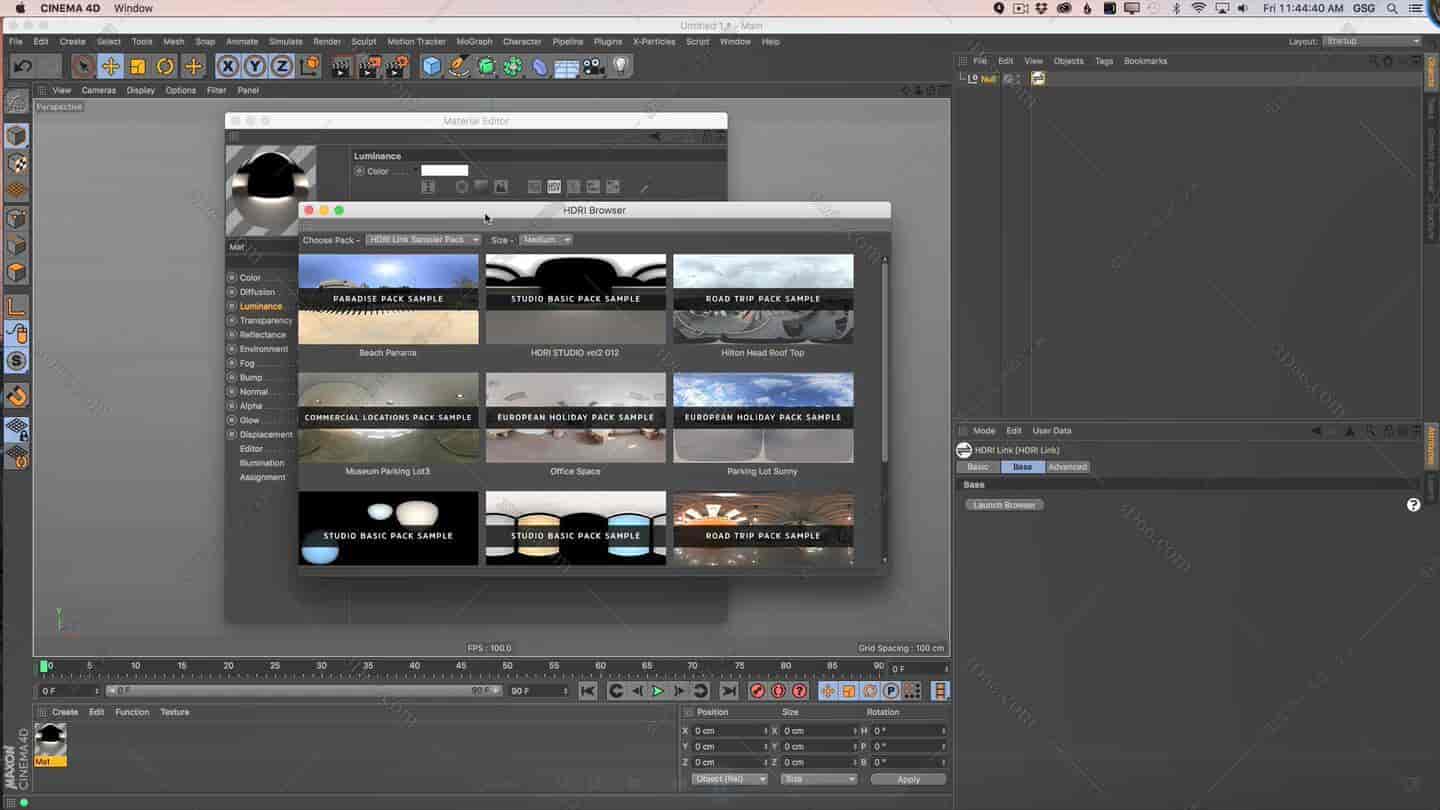Switch to the Advanced tab in attributes
1440x810 pixels.
click(x=1067, y=466)
